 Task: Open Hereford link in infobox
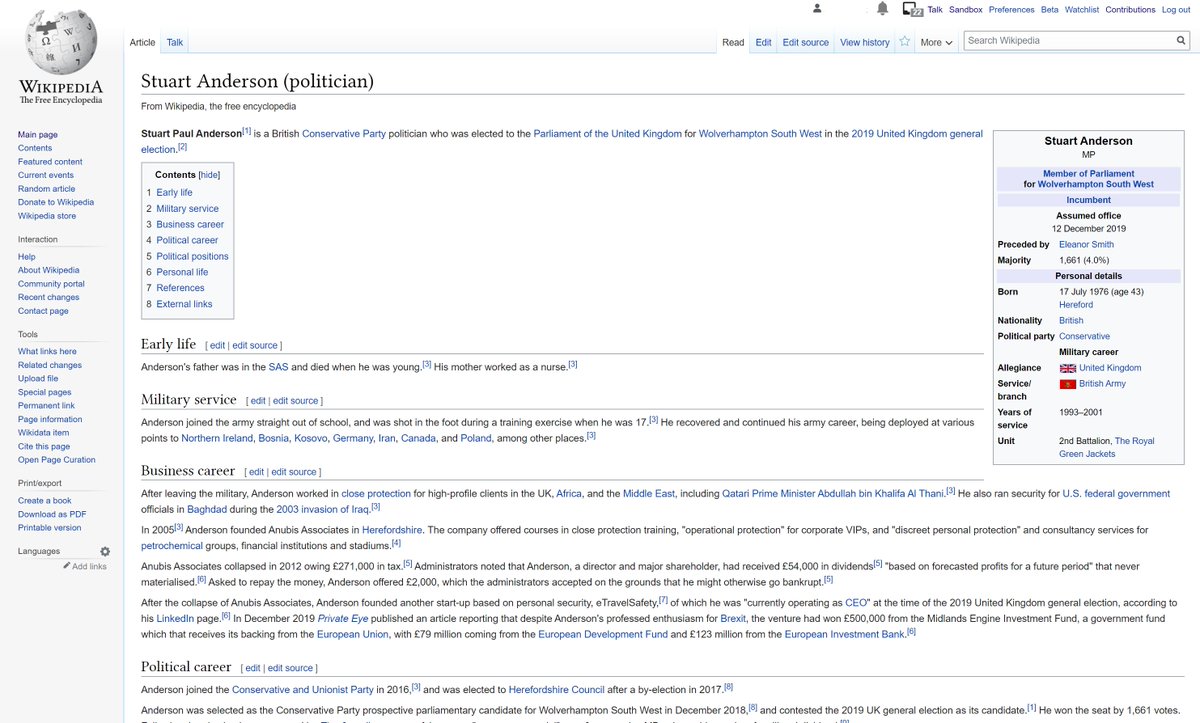click(x=1076, y=305)
